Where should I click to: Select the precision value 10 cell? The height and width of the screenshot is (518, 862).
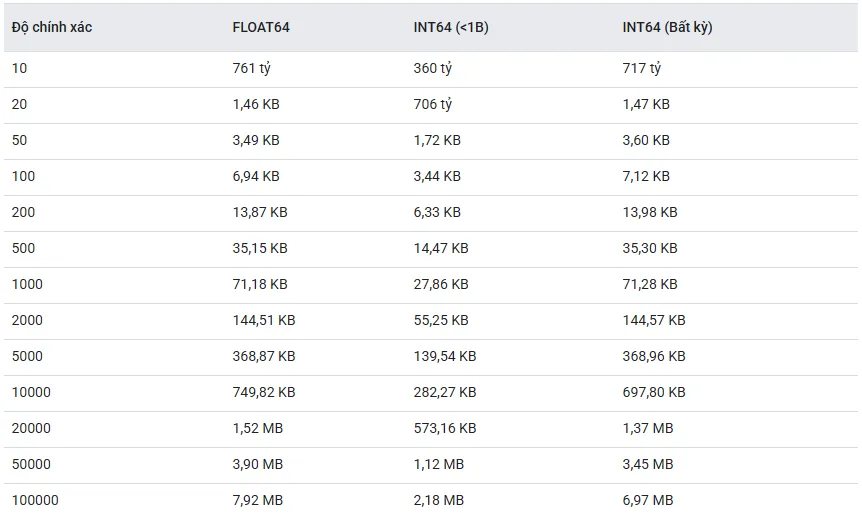(x=20, y=69)
